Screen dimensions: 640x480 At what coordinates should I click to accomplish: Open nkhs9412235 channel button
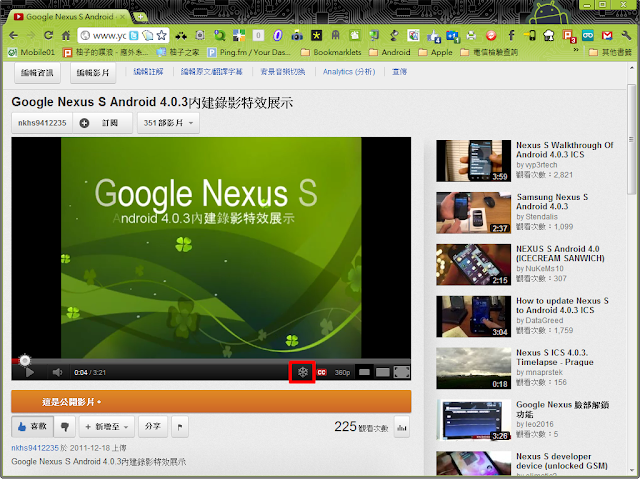(42, 123)
